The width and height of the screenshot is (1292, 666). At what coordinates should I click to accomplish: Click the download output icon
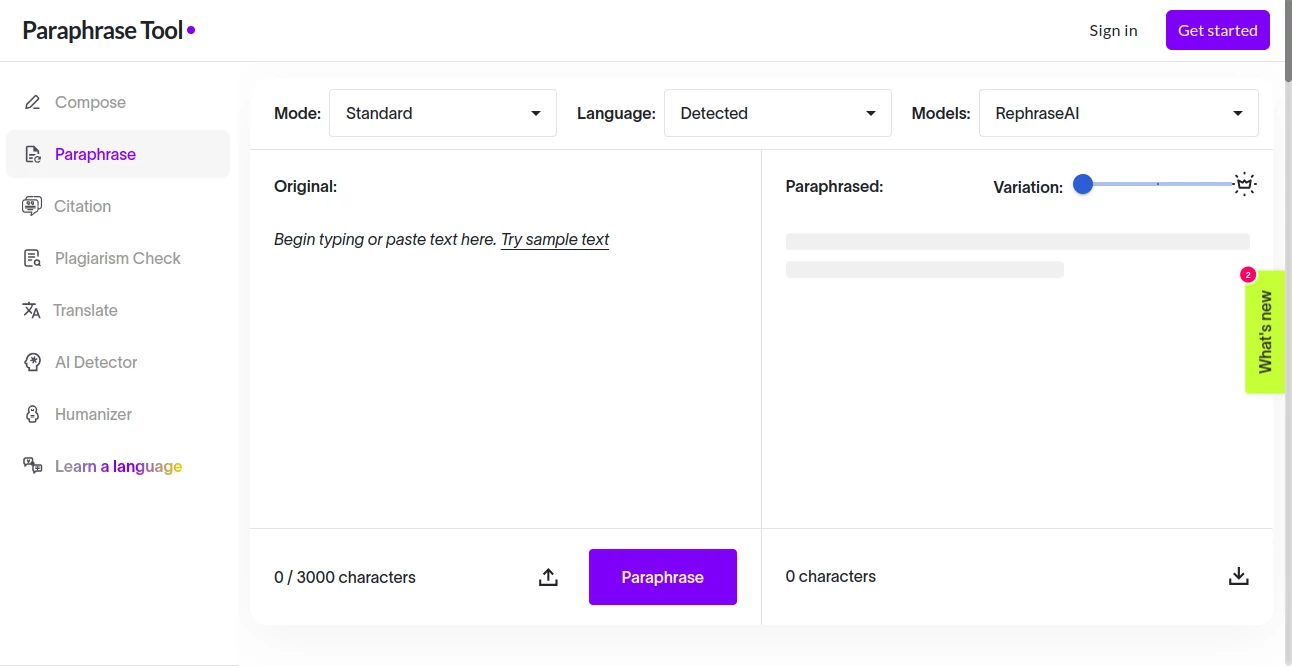click(x=1238, y=576)
